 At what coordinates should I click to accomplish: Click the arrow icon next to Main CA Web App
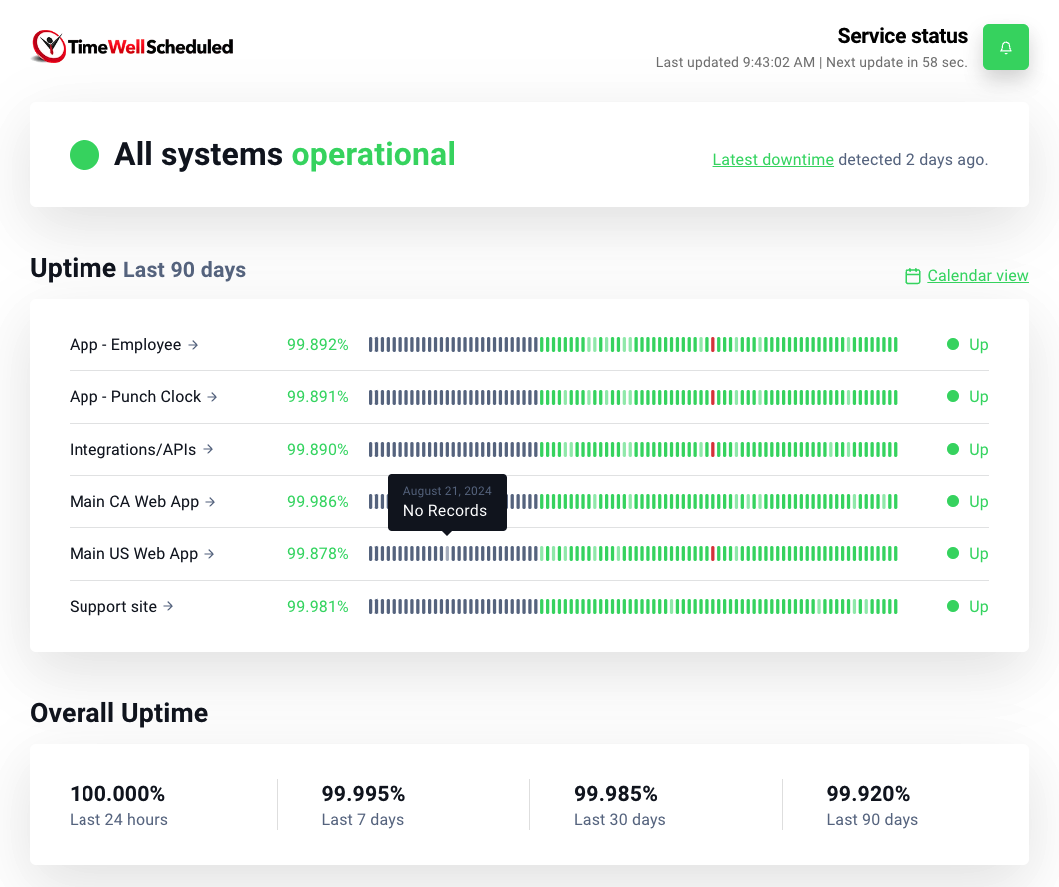pyautogui.click(x=211, y=502)
